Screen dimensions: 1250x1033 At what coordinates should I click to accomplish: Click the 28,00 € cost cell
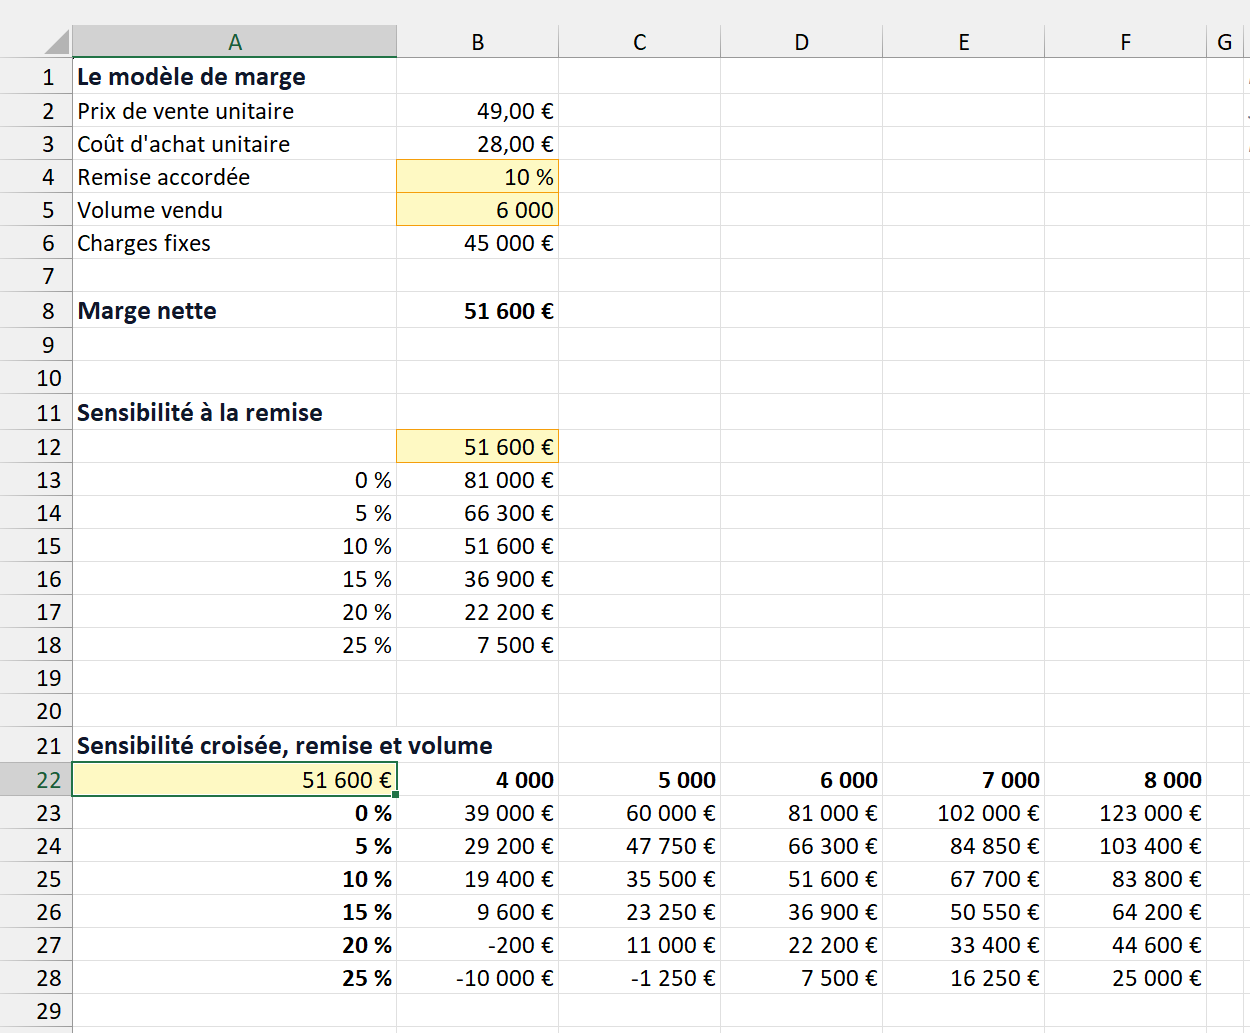tap(478, 144)
